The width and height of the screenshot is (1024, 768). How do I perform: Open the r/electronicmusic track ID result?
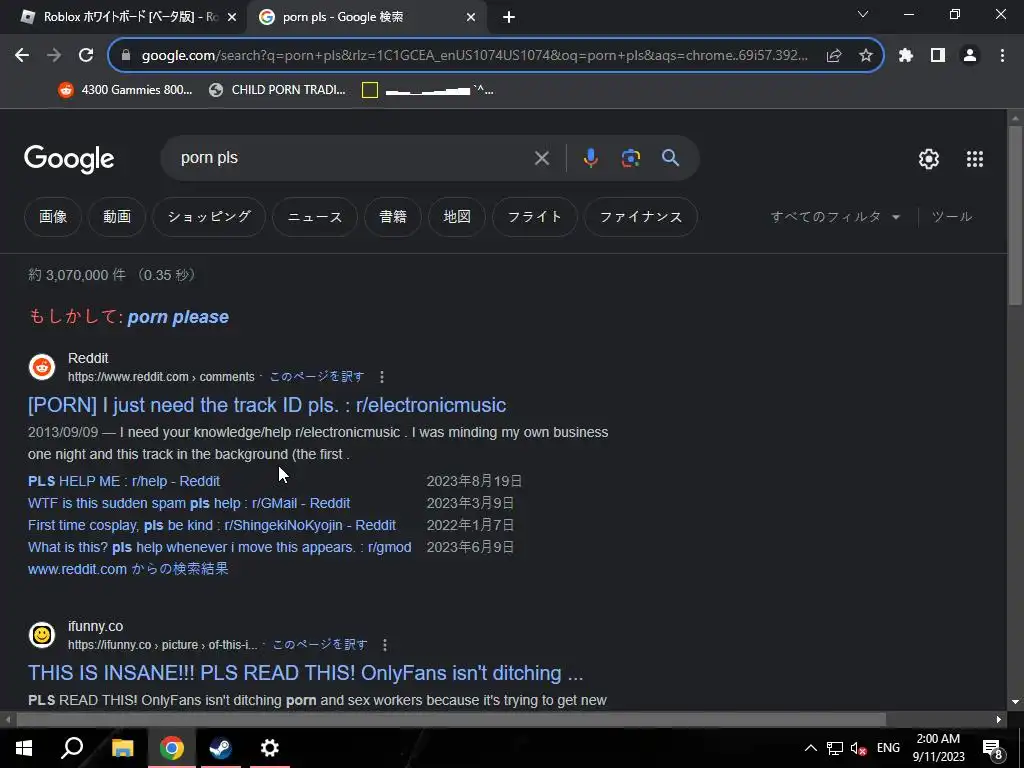point(267,406)
